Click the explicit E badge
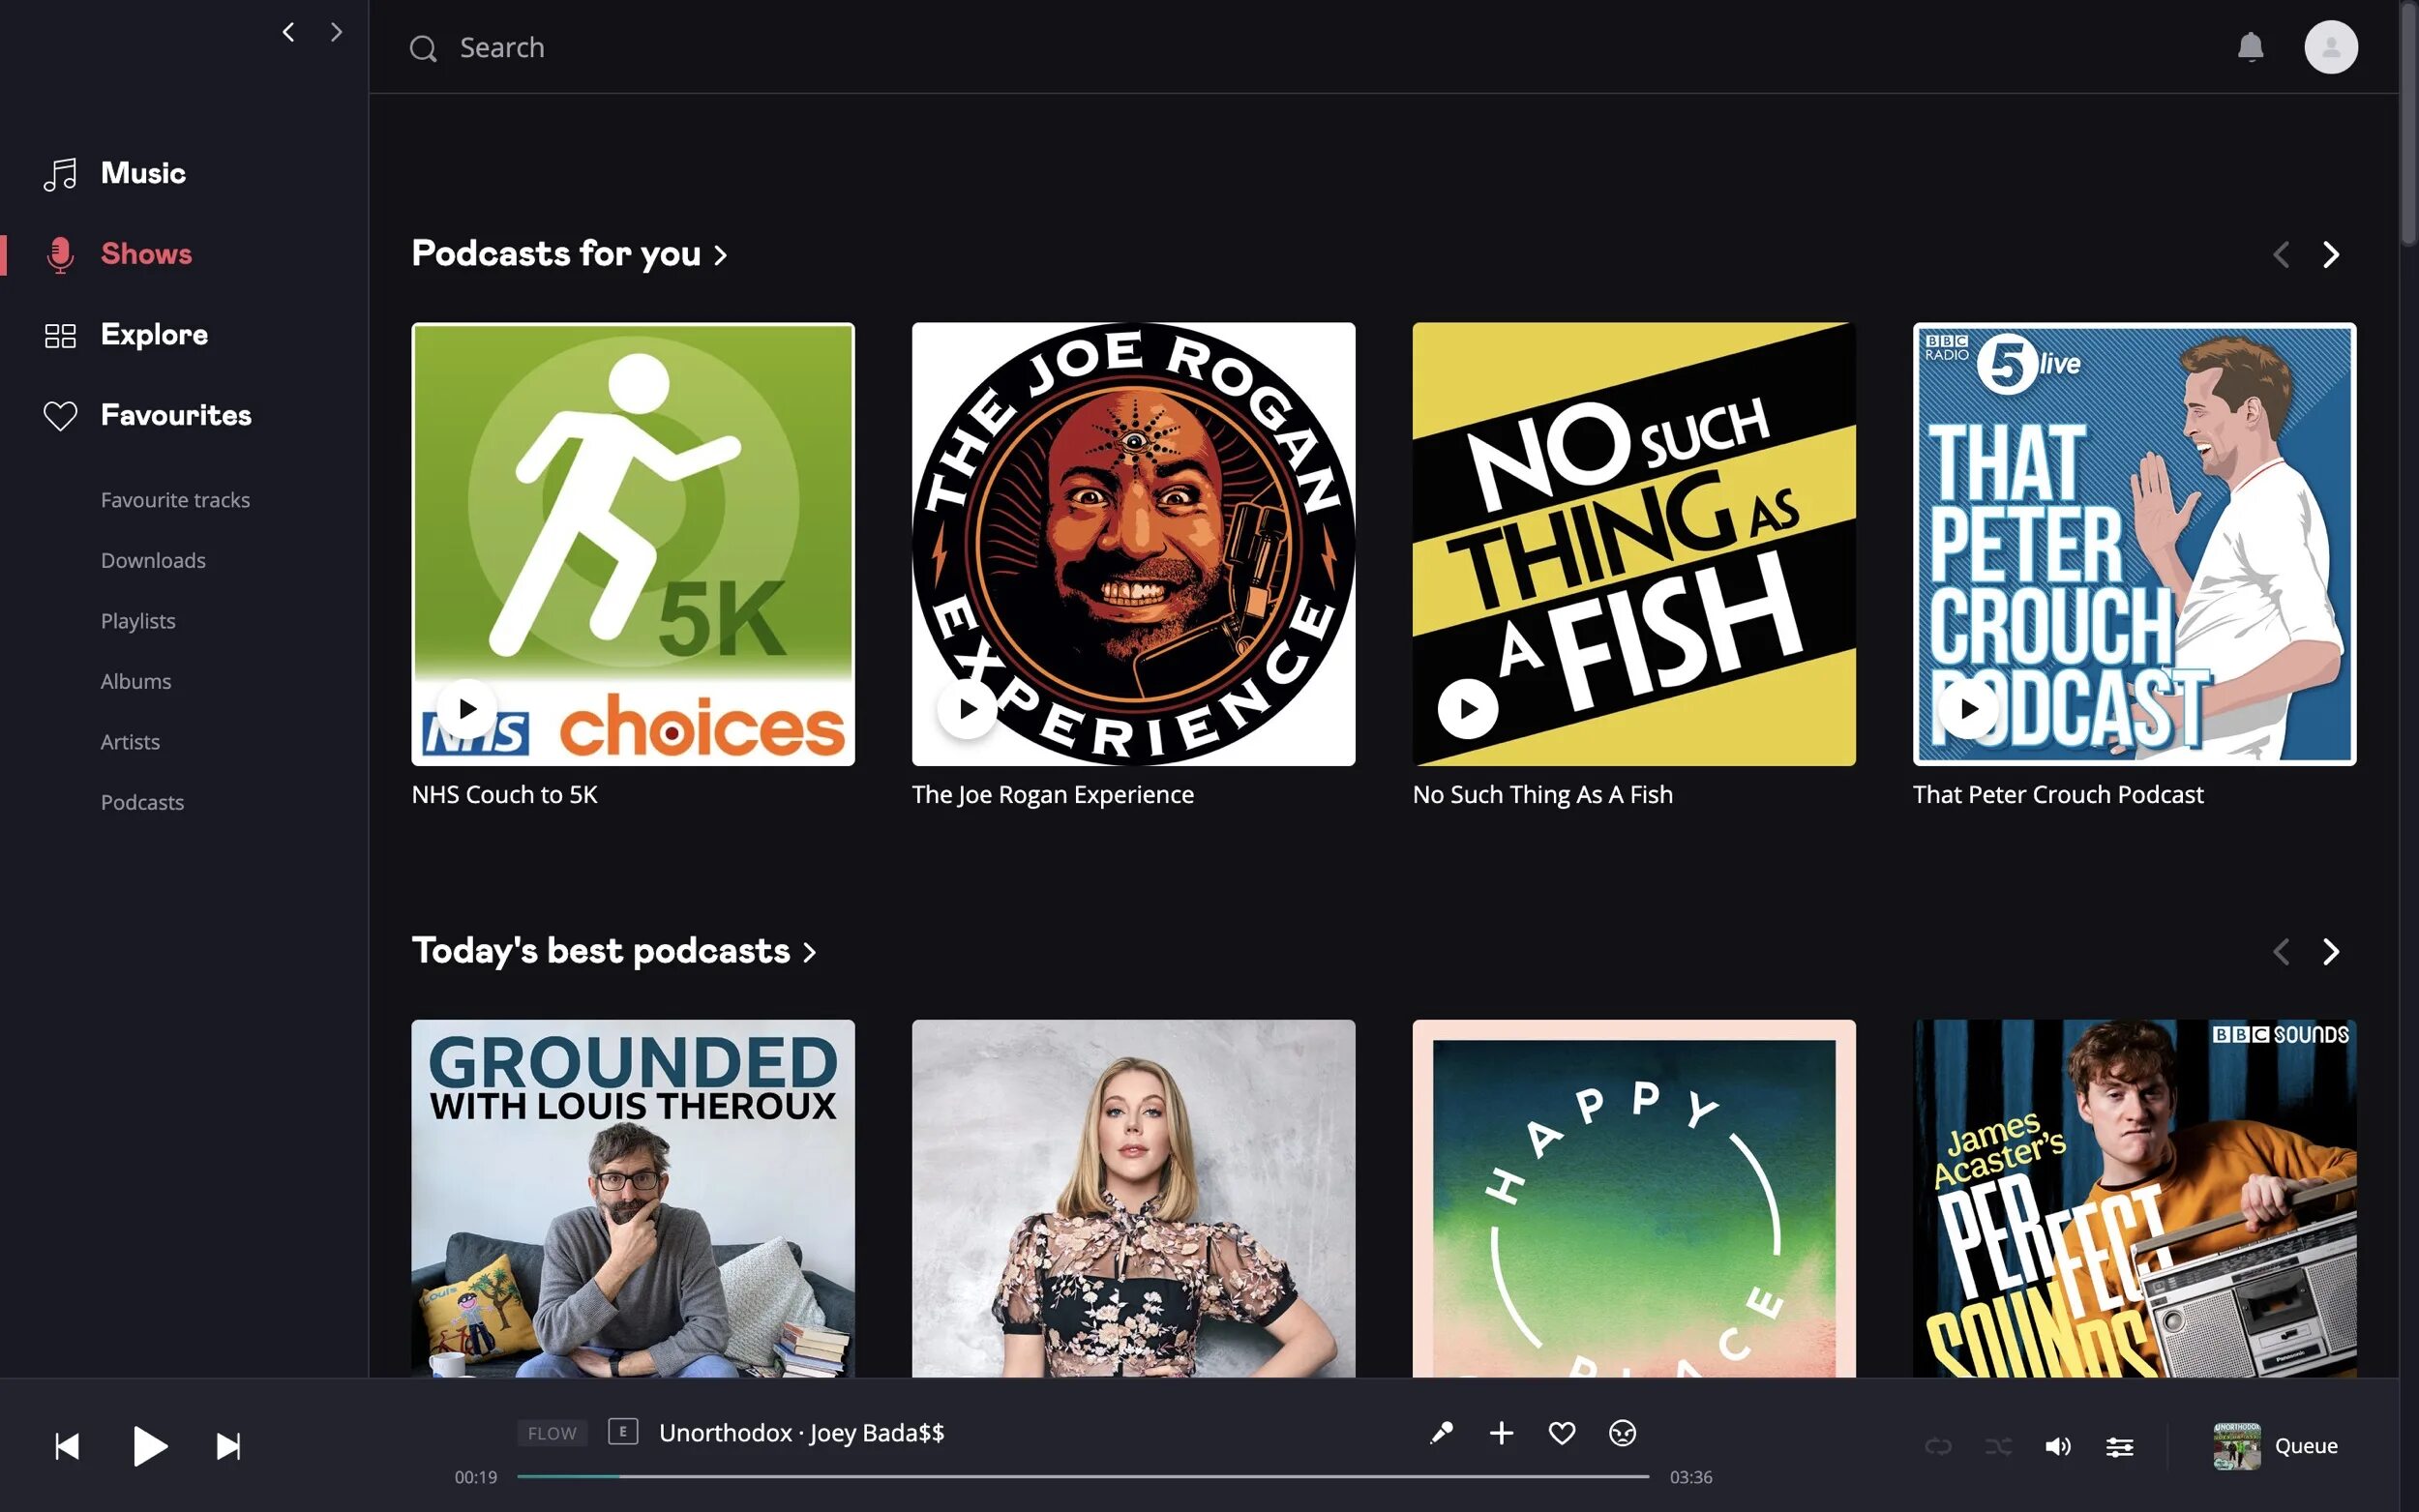This screenshot has height=1512, width=2419. (623, 1432)
